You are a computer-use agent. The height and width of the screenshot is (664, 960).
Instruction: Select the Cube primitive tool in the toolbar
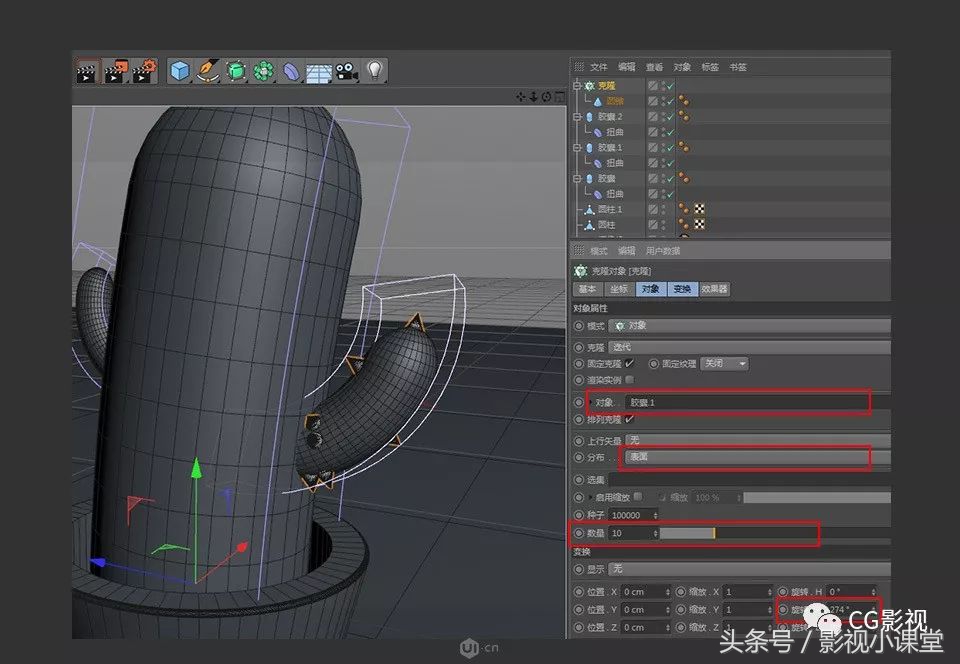tap(178, 70)
